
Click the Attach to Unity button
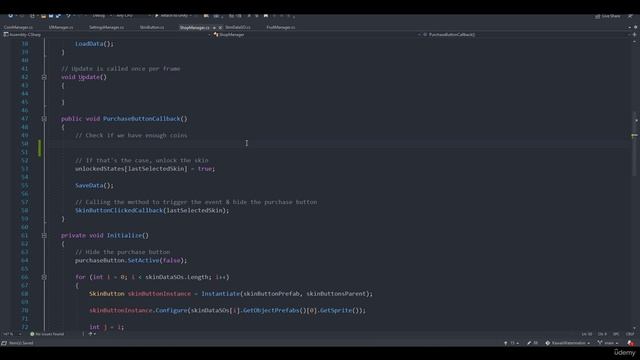(173, 16)
